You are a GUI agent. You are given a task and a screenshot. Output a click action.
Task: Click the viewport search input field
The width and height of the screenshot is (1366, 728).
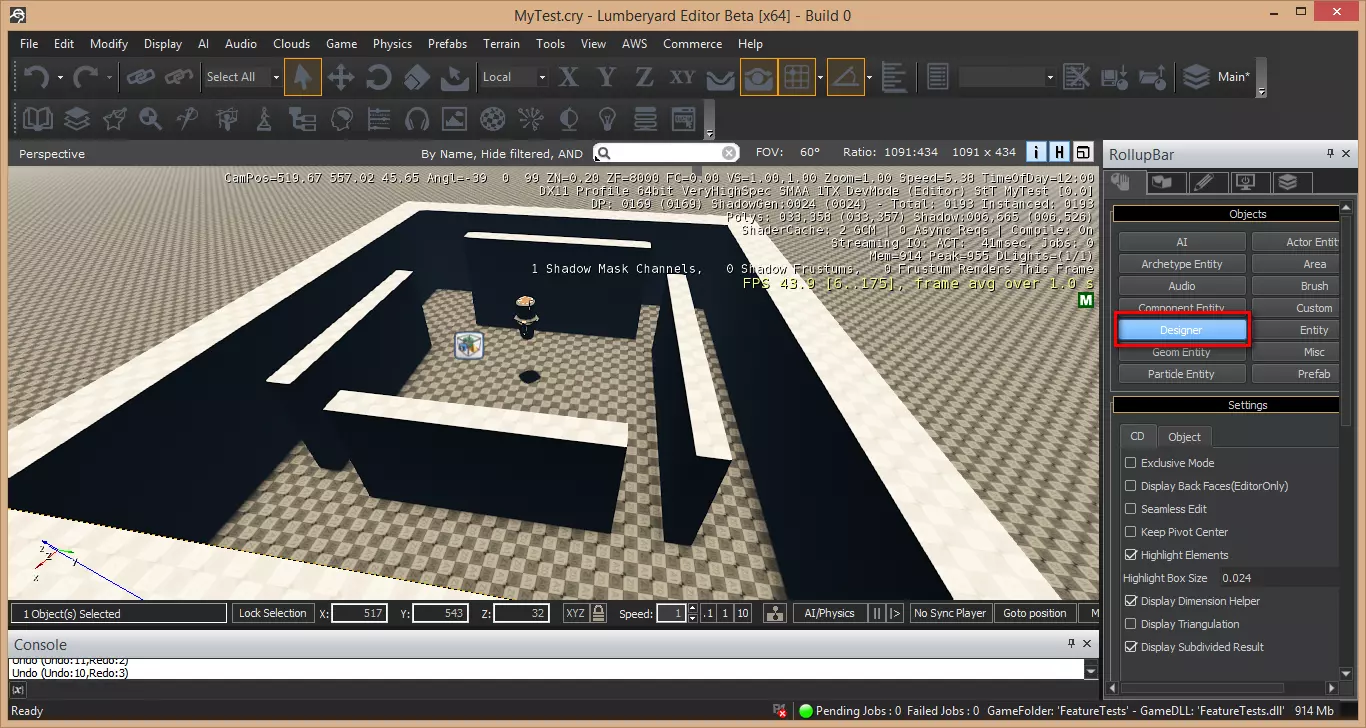point(667,153)
